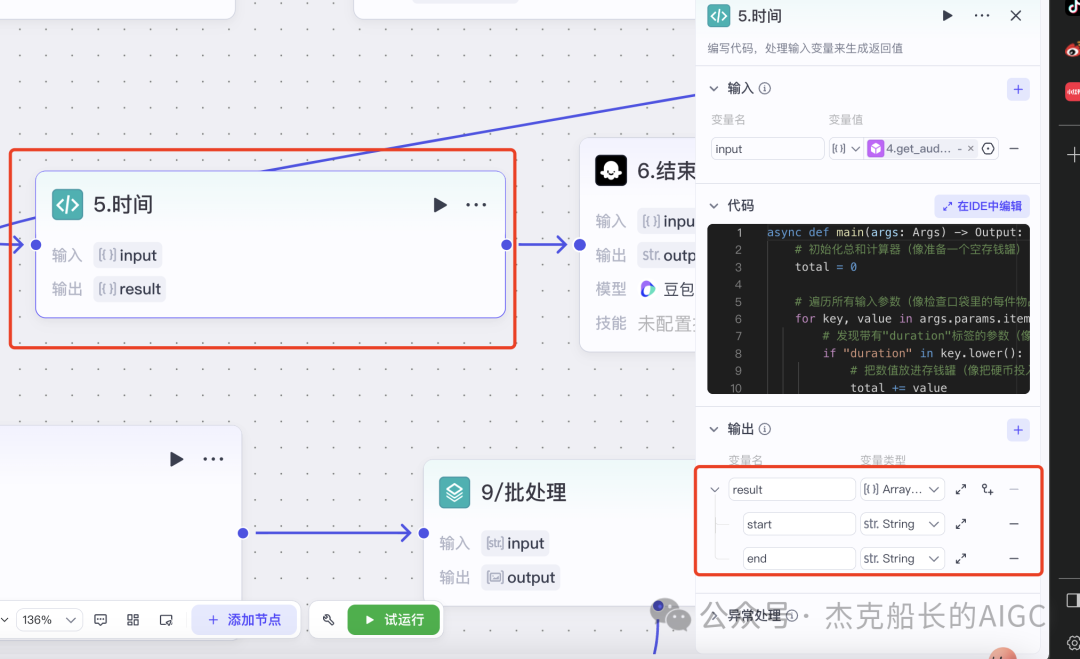Click the plus icon in the browser sidebar
This screenshot has height=659, width=1080.
click(1073, 155)
